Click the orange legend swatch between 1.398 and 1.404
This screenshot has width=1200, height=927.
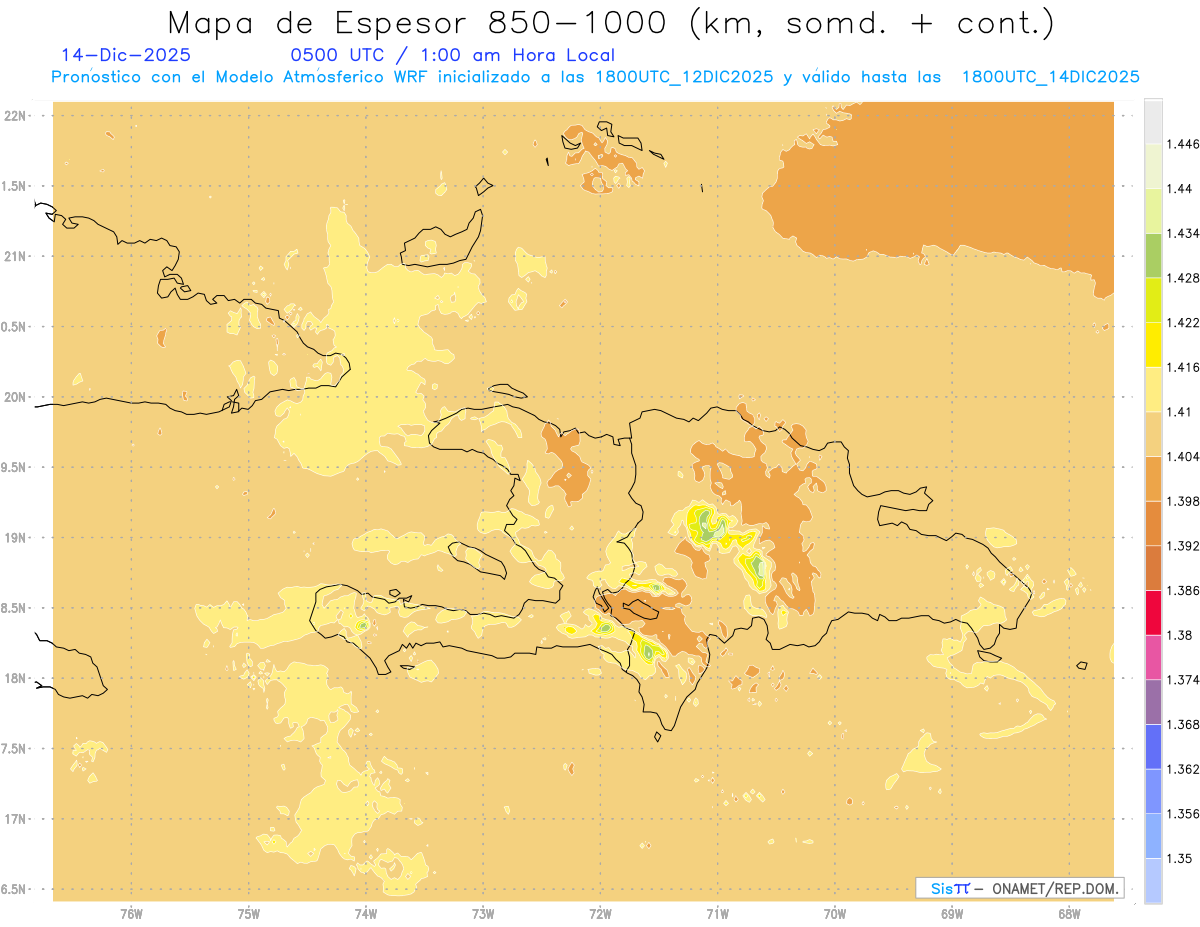pyautogui.click(x=1153, y=478)
